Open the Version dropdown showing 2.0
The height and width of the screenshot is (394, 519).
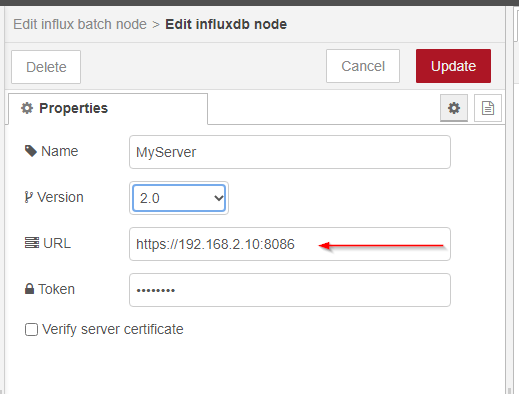(179, 198)
